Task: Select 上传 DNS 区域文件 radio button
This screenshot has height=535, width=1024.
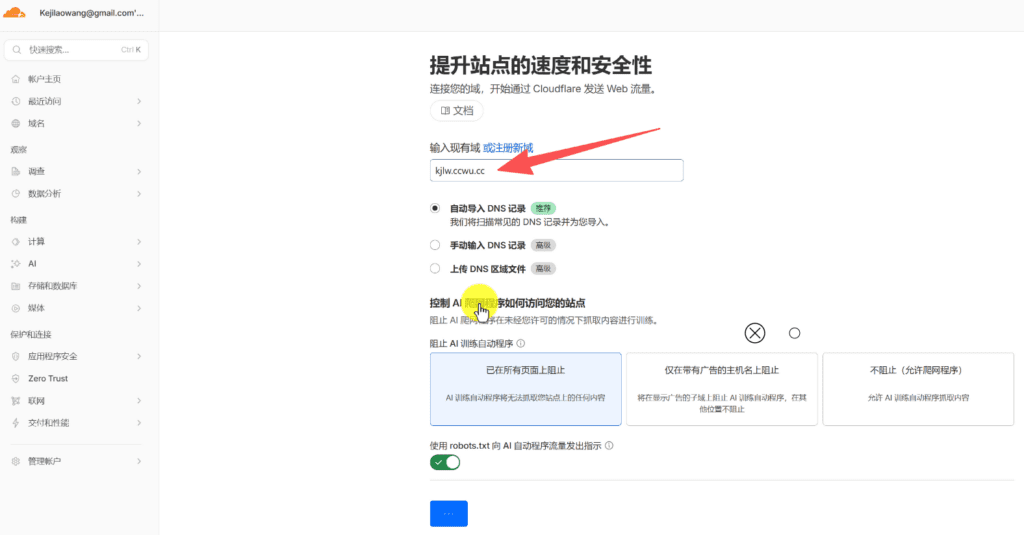Action: tap(435, 268)
